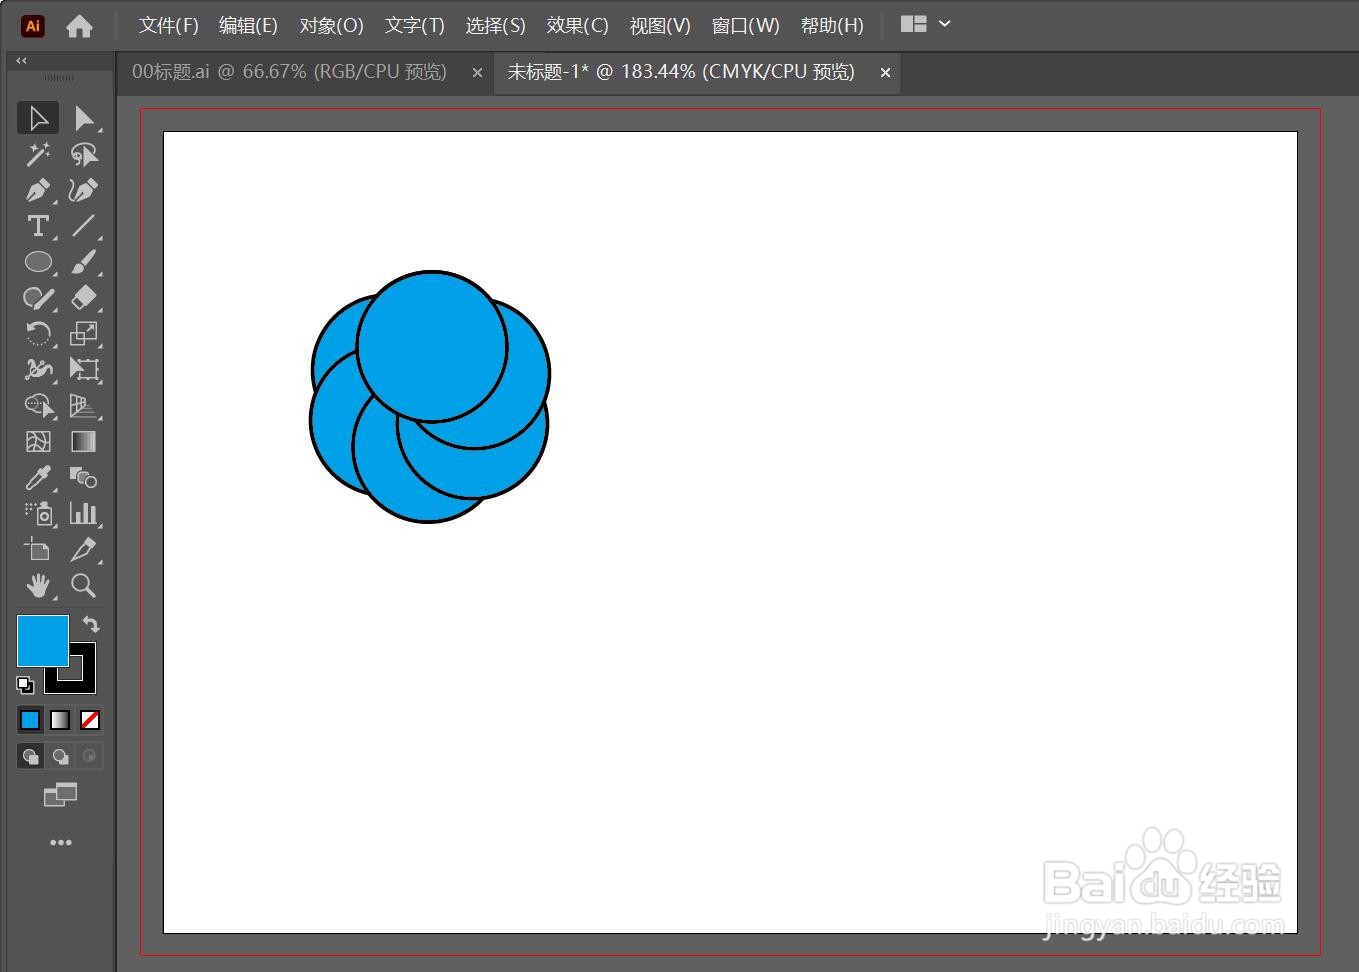Select the Scale tool

tap(84, 334)
